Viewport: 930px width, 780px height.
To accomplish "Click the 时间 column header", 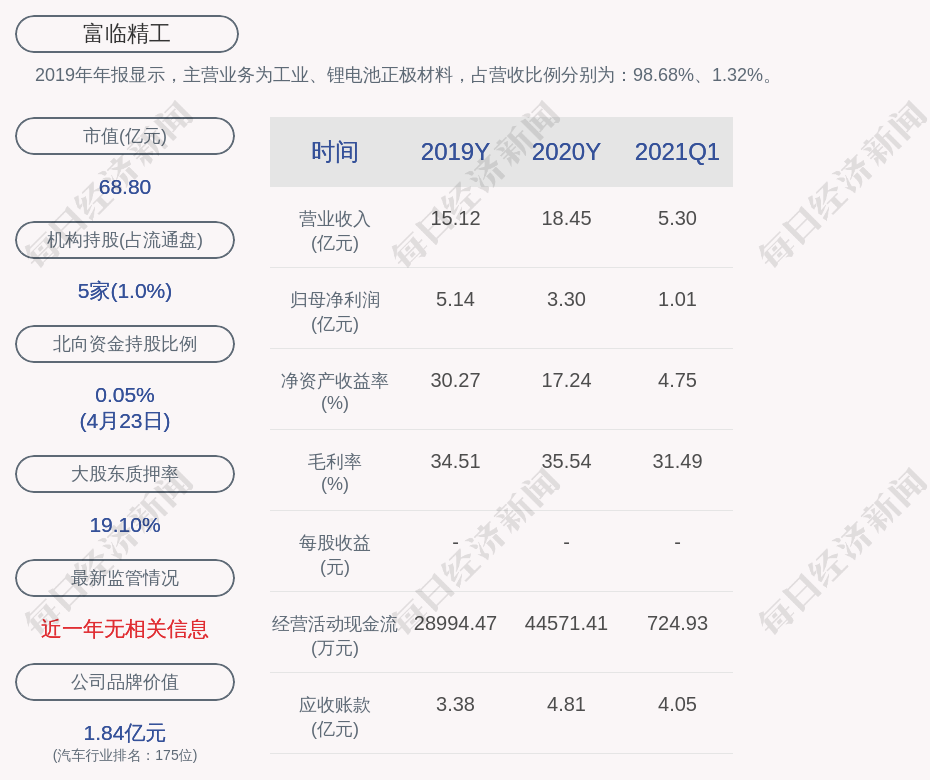I will [x=335, y=152].
